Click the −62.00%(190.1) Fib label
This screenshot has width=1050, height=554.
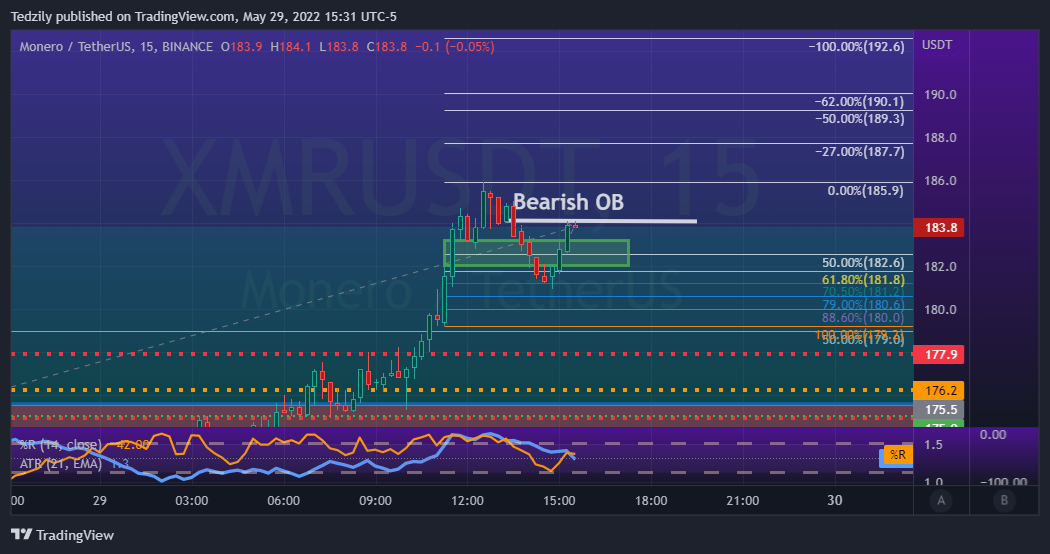pyautogui.click(x=859, y=102)
